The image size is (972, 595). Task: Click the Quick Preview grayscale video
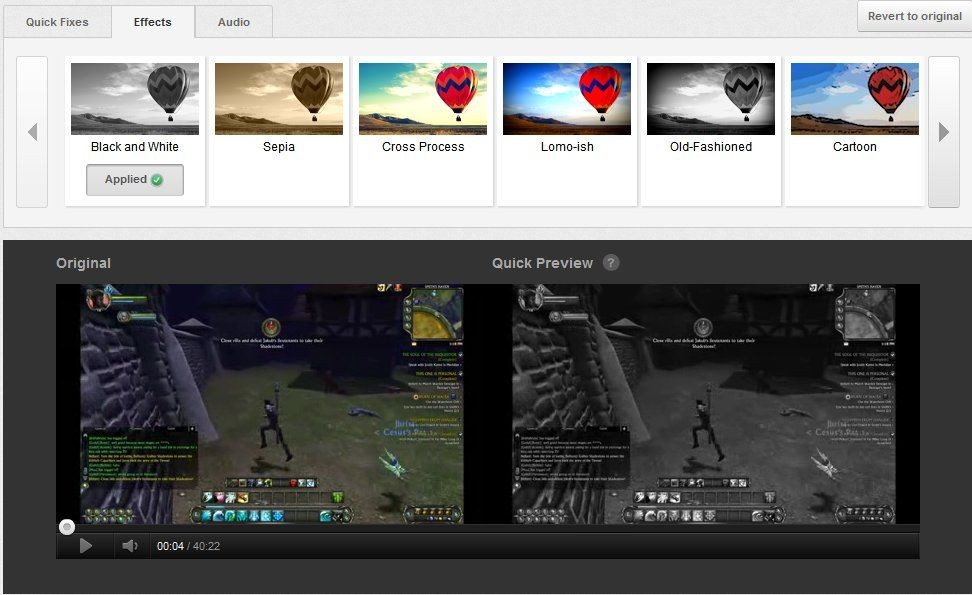pyautogui.click(x=704, y=404)
